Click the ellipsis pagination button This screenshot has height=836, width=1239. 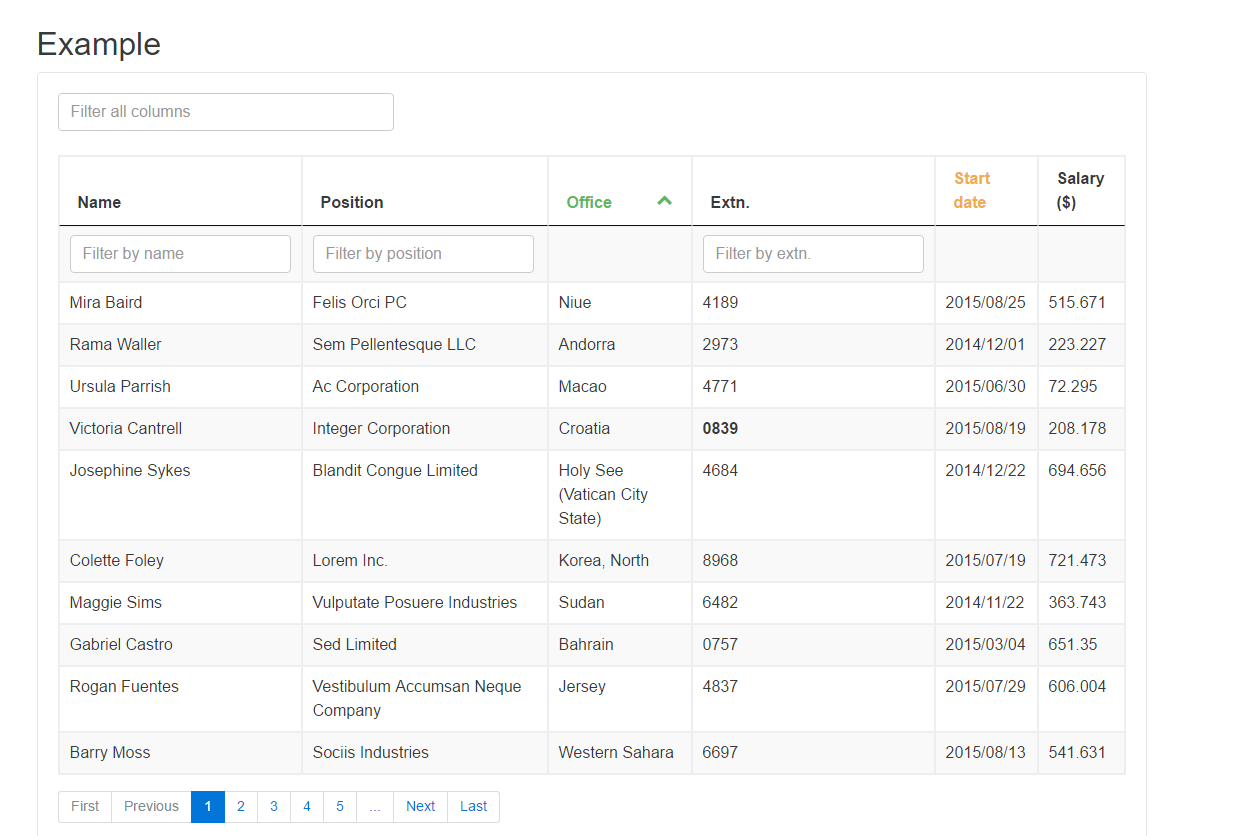(375, 807)
